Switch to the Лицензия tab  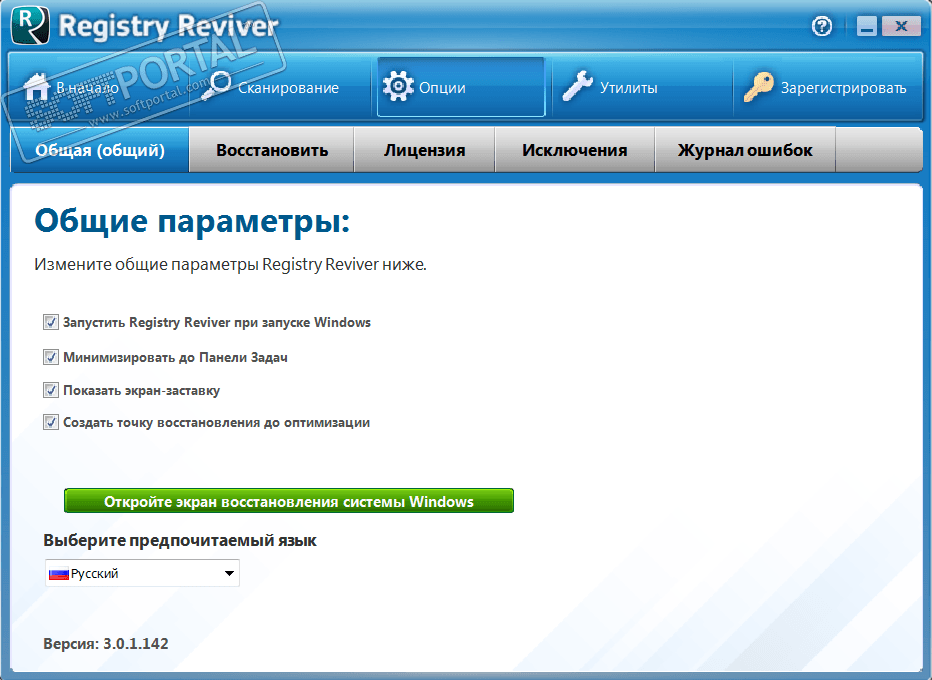tap(424, 150)
